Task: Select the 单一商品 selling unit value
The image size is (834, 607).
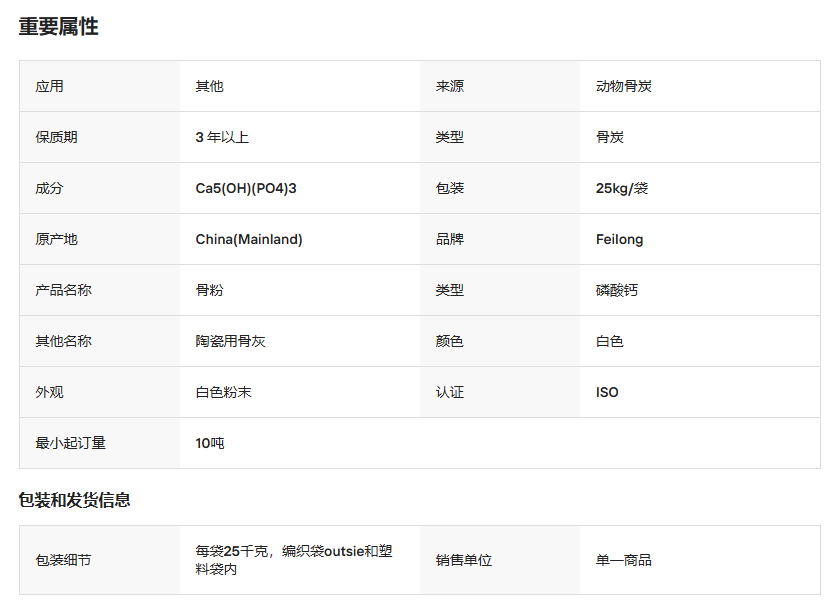Action: pos(623,560)
